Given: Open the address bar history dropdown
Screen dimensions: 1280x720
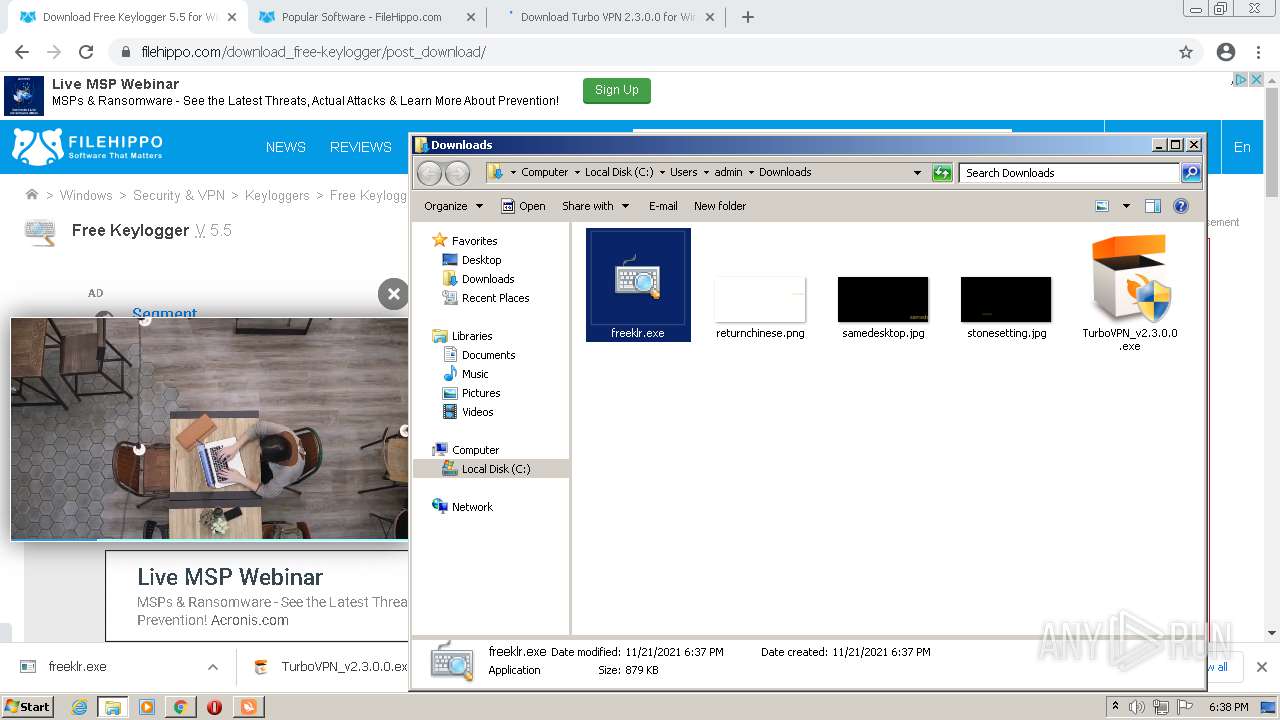Looking at the screenshot, I should point(917,173).
